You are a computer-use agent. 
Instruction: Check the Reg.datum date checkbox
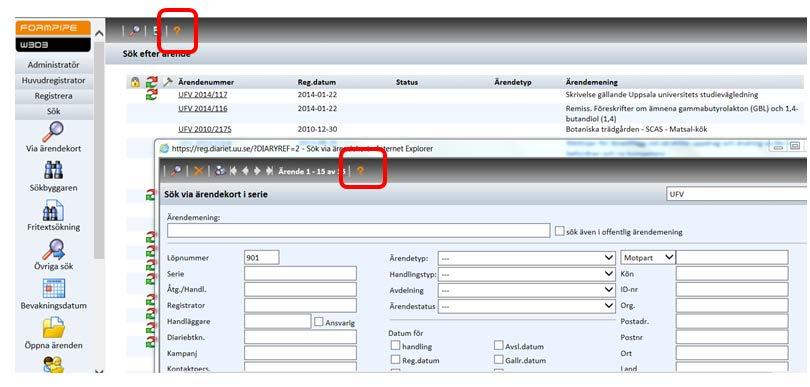click(395, 359)
